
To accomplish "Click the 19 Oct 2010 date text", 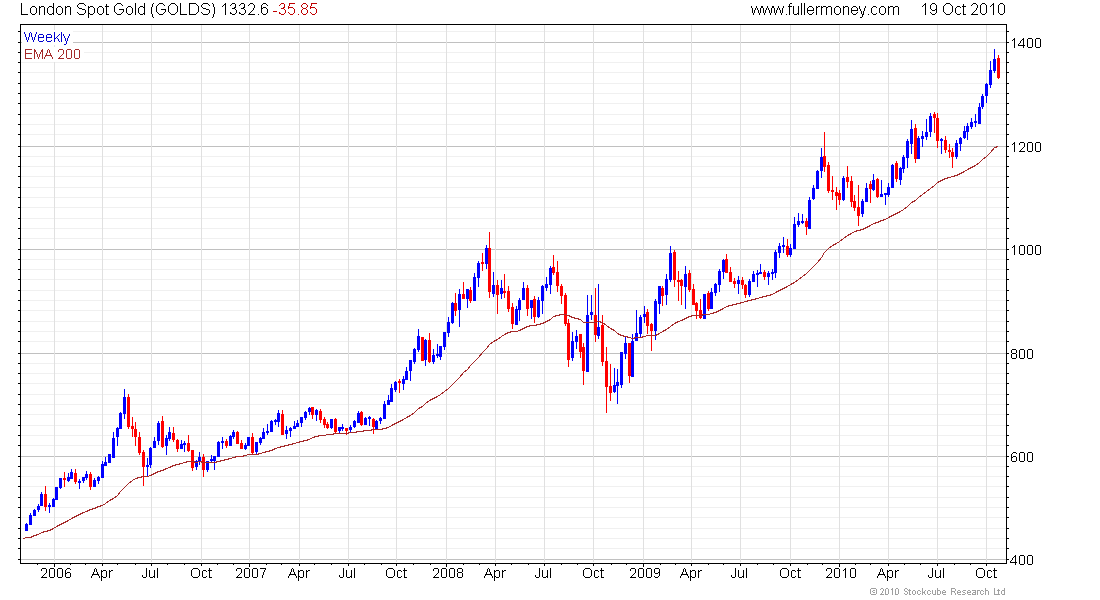I will point(963,10).
